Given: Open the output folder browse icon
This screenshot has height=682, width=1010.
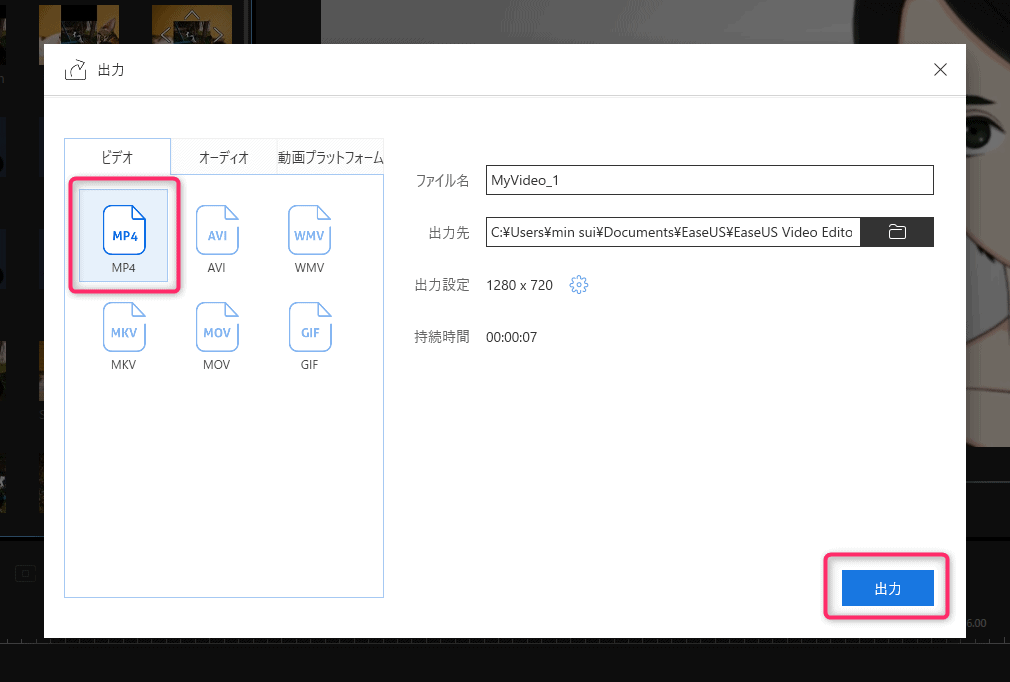Looking at the screenshot, I should [x=896, y=232].
